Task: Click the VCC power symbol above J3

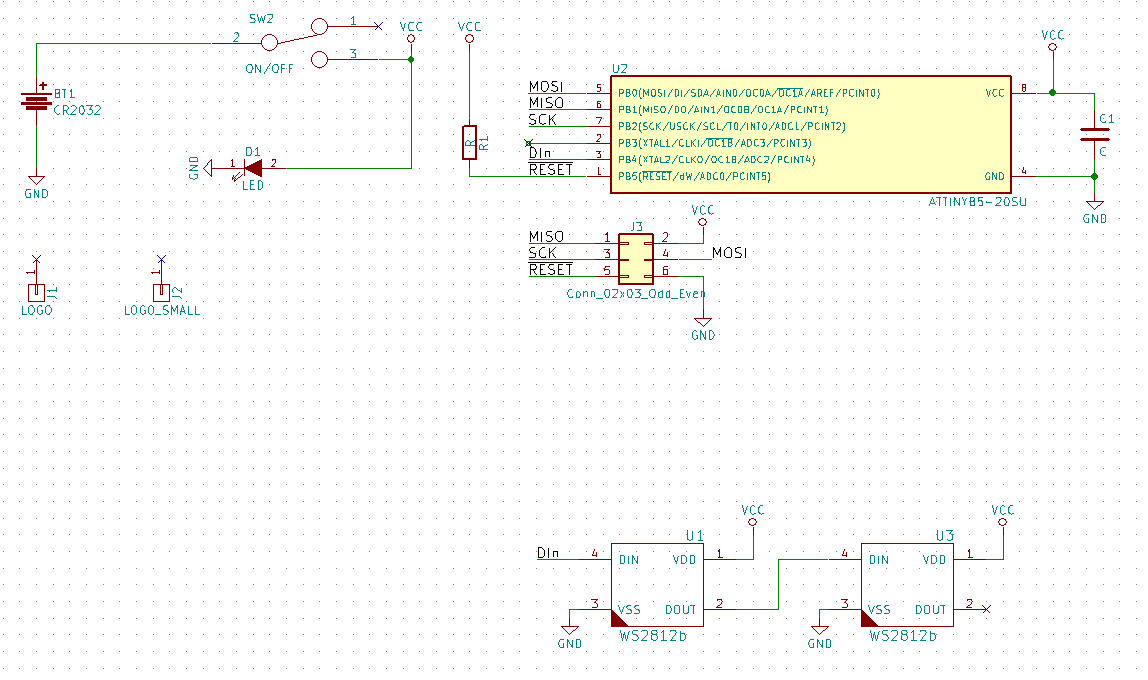Action: (x=703, y=215)
